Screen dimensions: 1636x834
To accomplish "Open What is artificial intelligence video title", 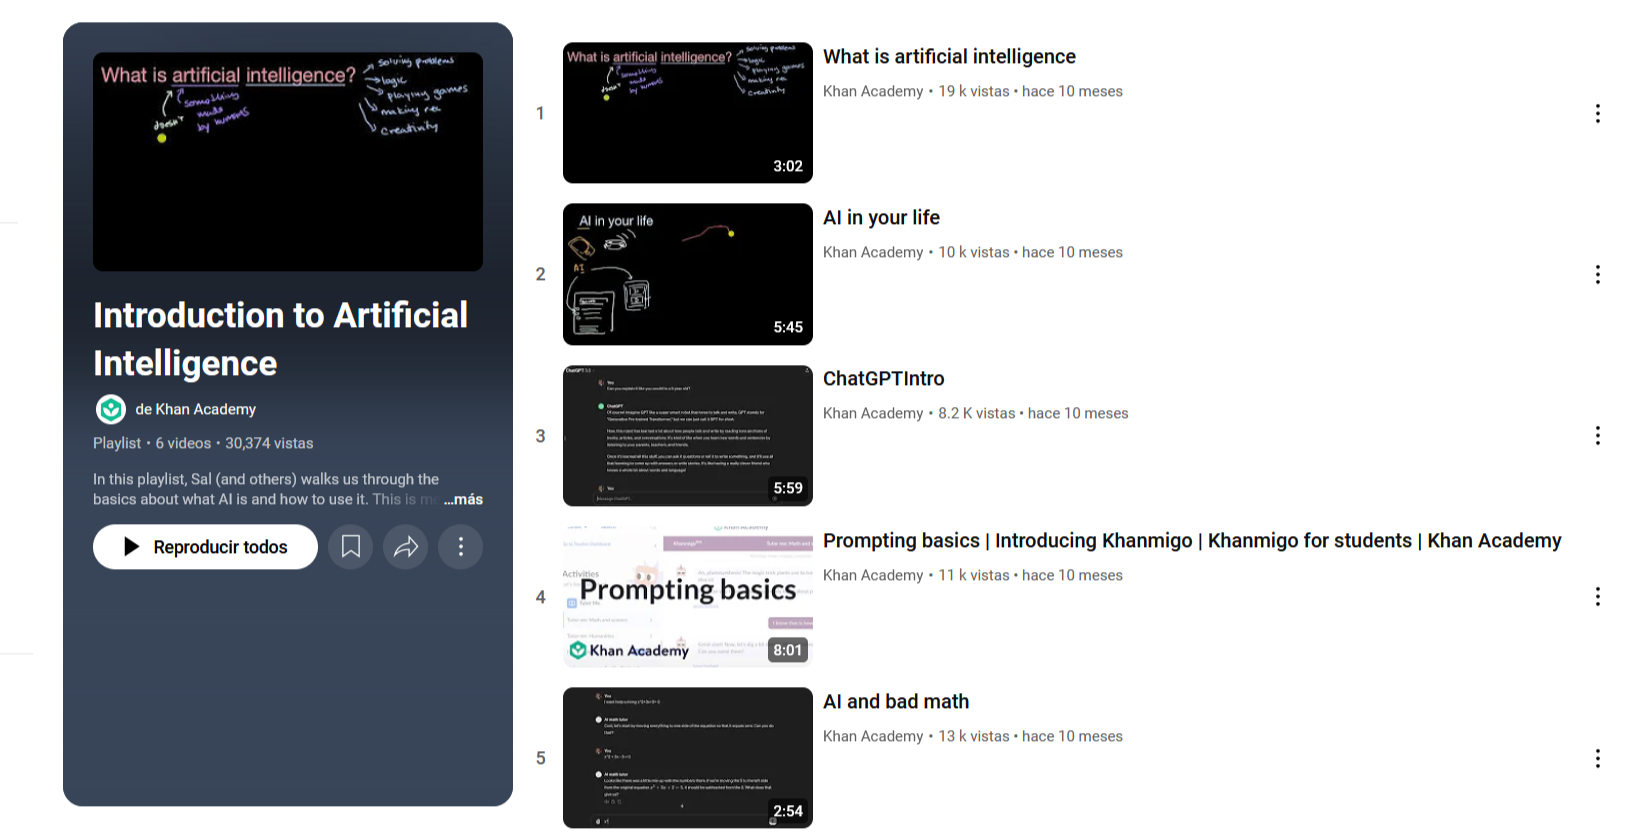I will coord(949,57).
